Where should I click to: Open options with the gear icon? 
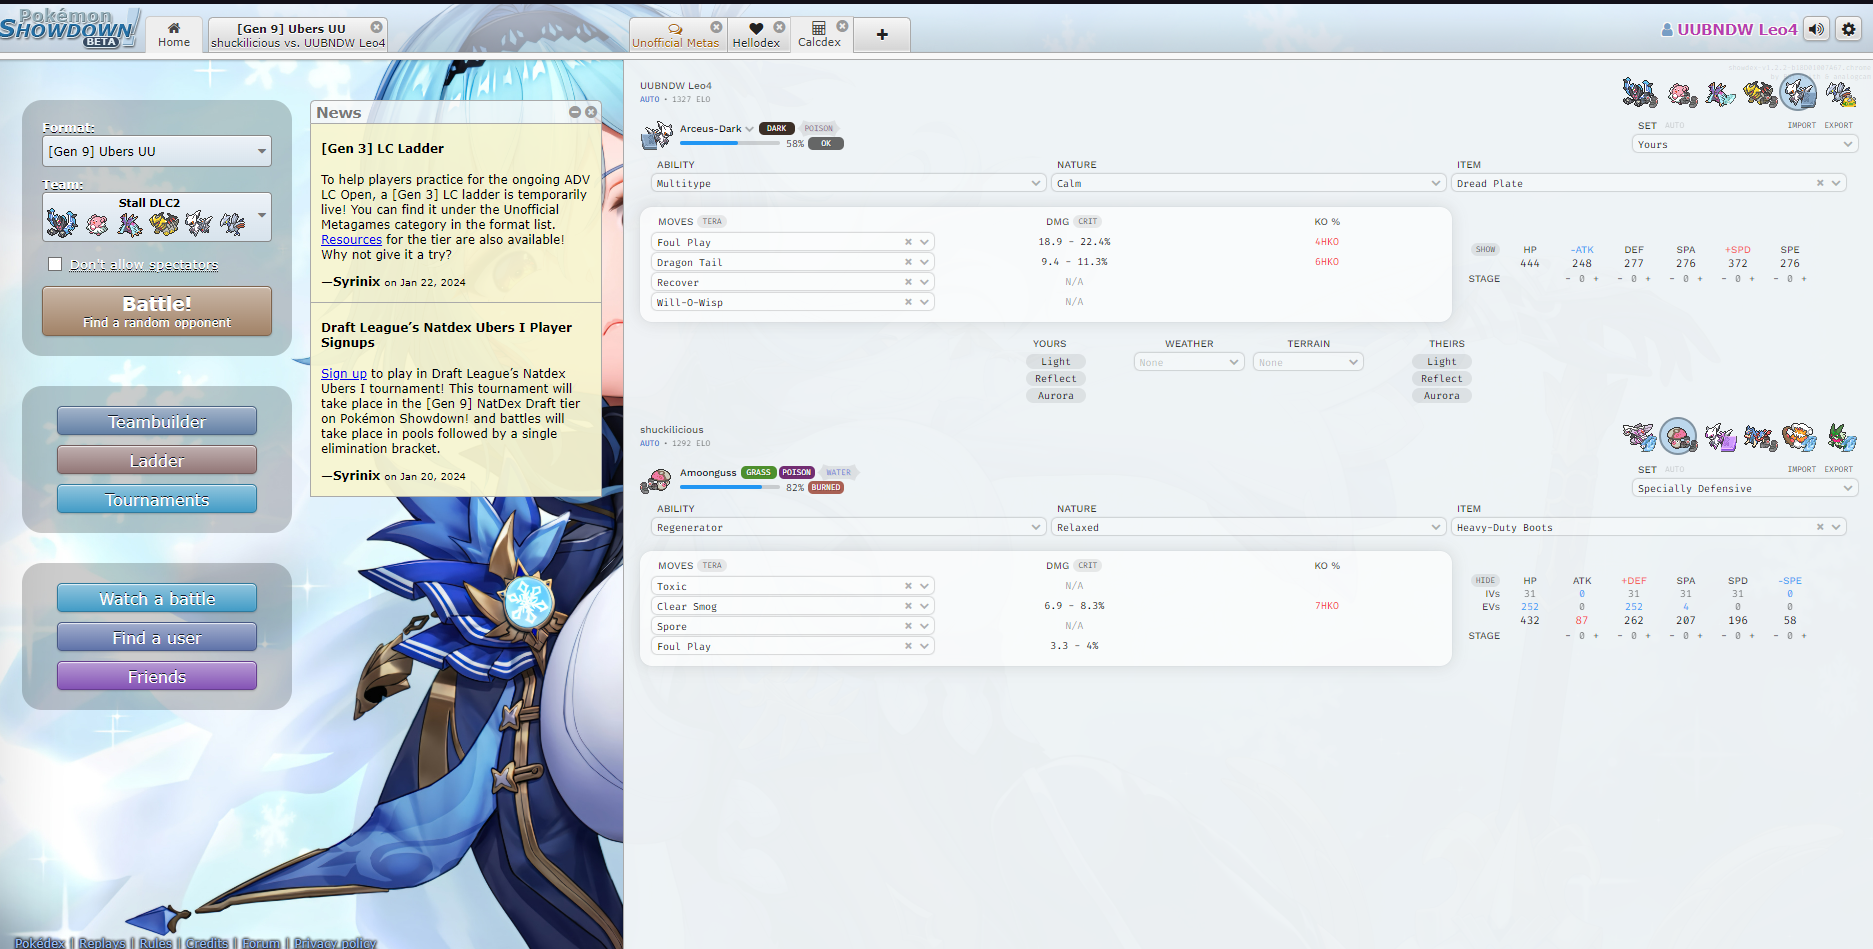pos(1849,29)
